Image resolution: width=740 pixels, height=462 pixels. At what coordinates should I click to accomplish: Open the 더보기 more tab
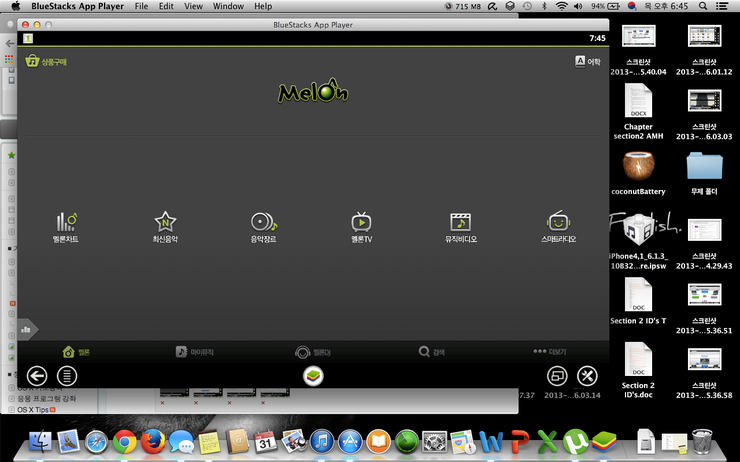click(x=550, y=352)
